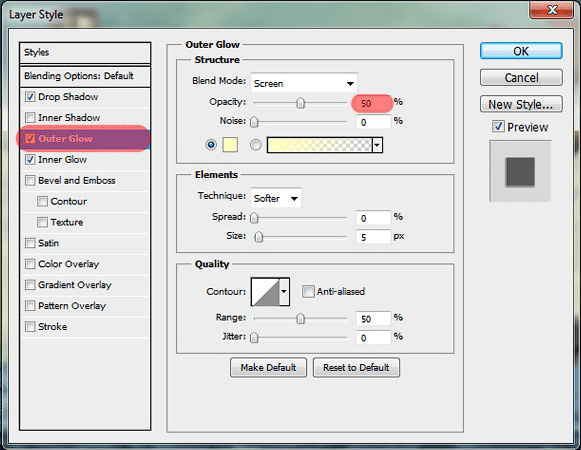Screen dimensions: 581x450
Task: Toggle the Preview checkbox
Action: (498, 126)
